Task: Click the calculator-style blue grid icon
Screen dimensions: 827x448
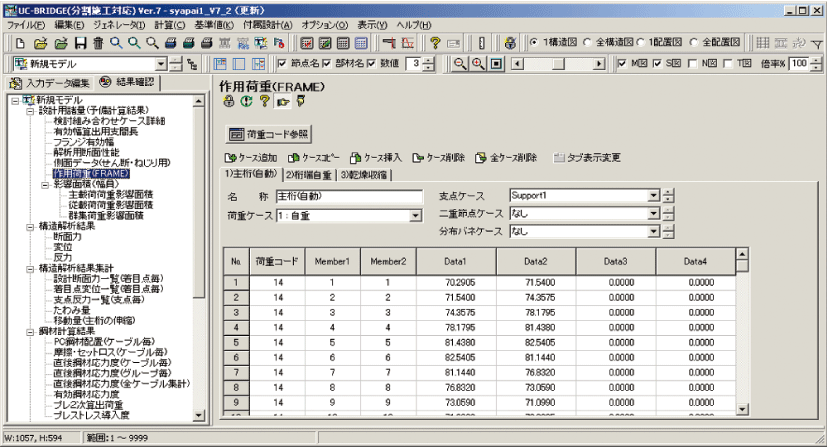Action: [361, 43]
